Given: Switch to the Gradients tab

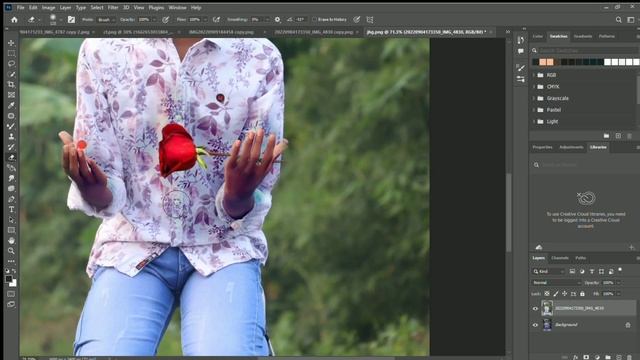Looking at the screenshot, I should tap(582, 36).
